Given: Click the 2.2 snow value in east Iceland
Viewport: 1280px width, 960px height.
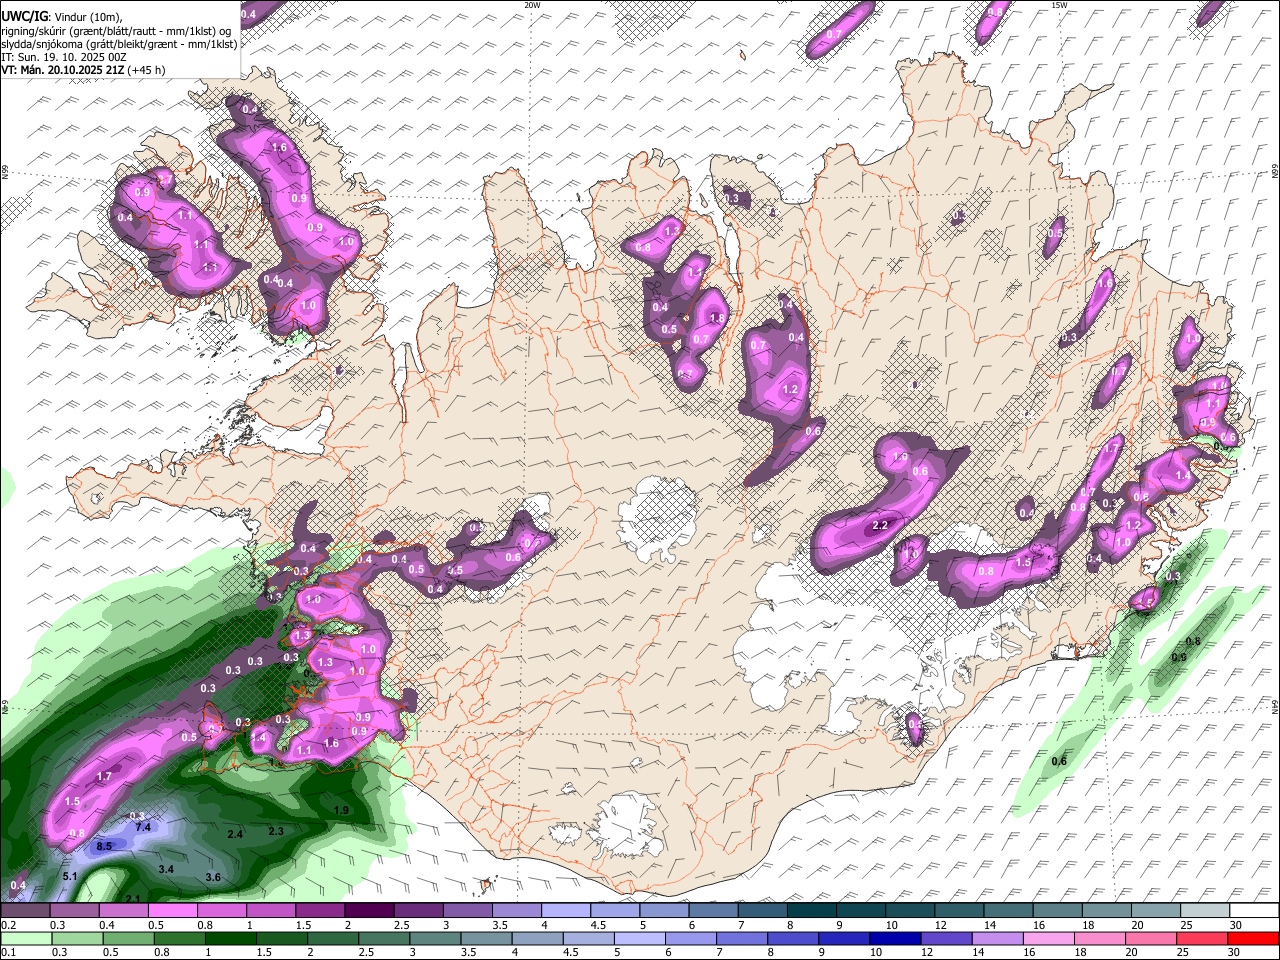Looking at the screenshot, I should (x=881, y=525).
